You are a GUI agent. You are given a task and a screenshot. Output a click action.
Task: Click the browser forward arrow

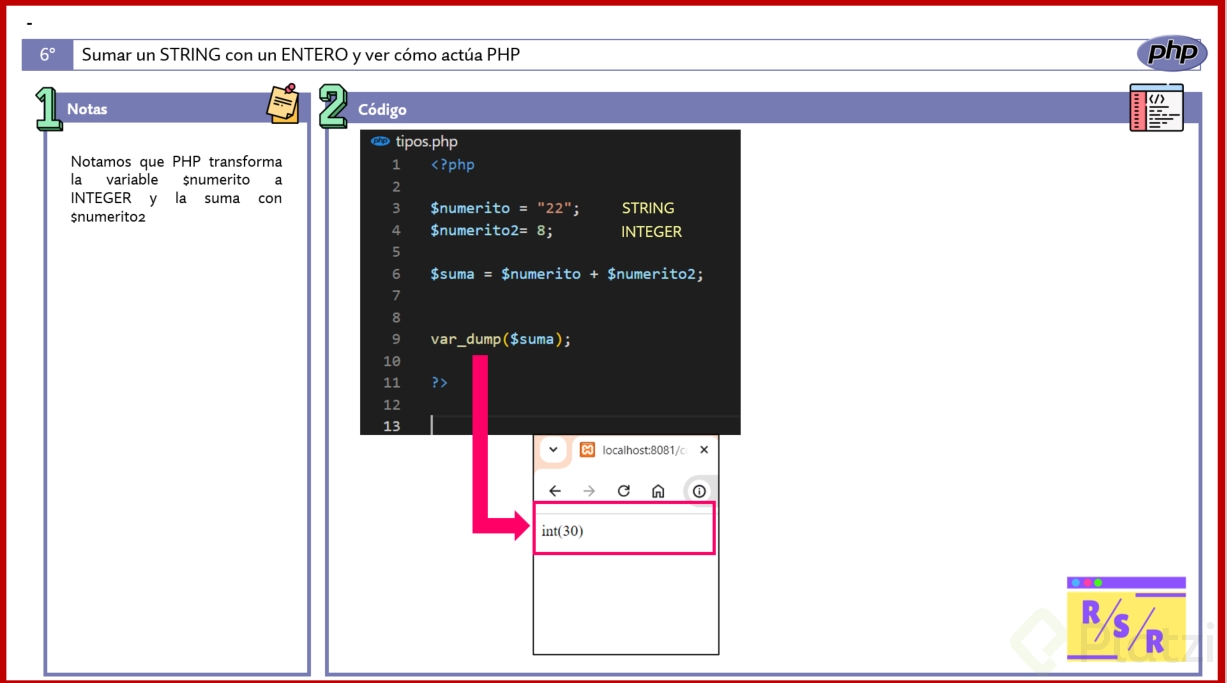coord(589,491)
